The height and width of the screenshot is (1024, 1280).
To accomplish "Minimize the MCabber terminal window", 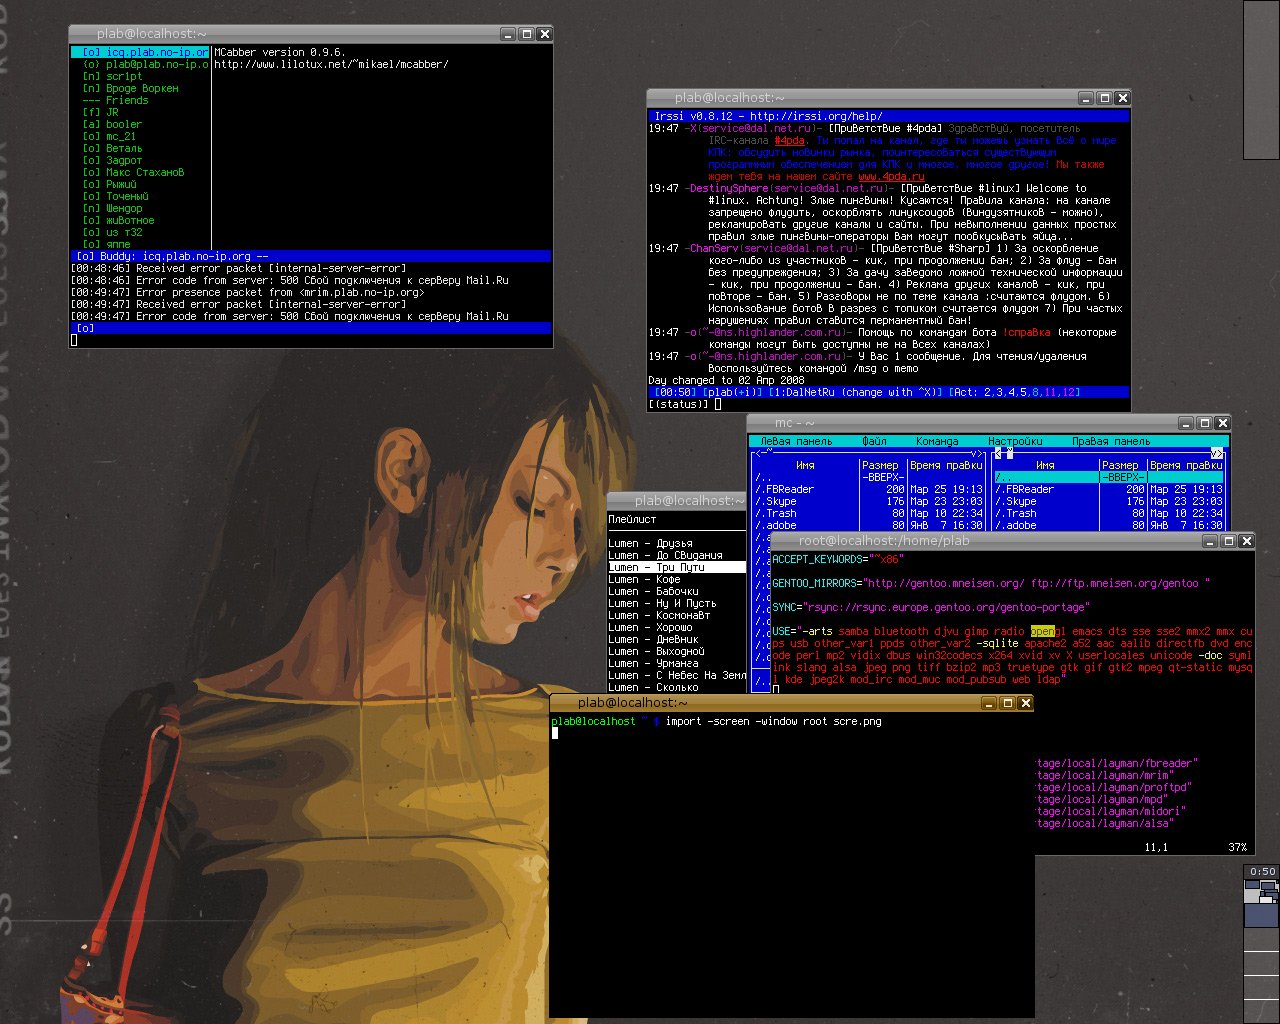I will (508, 34).
